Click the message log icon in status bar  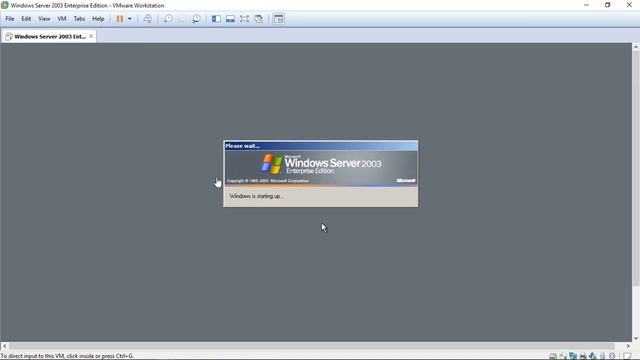tap(628, 356)
